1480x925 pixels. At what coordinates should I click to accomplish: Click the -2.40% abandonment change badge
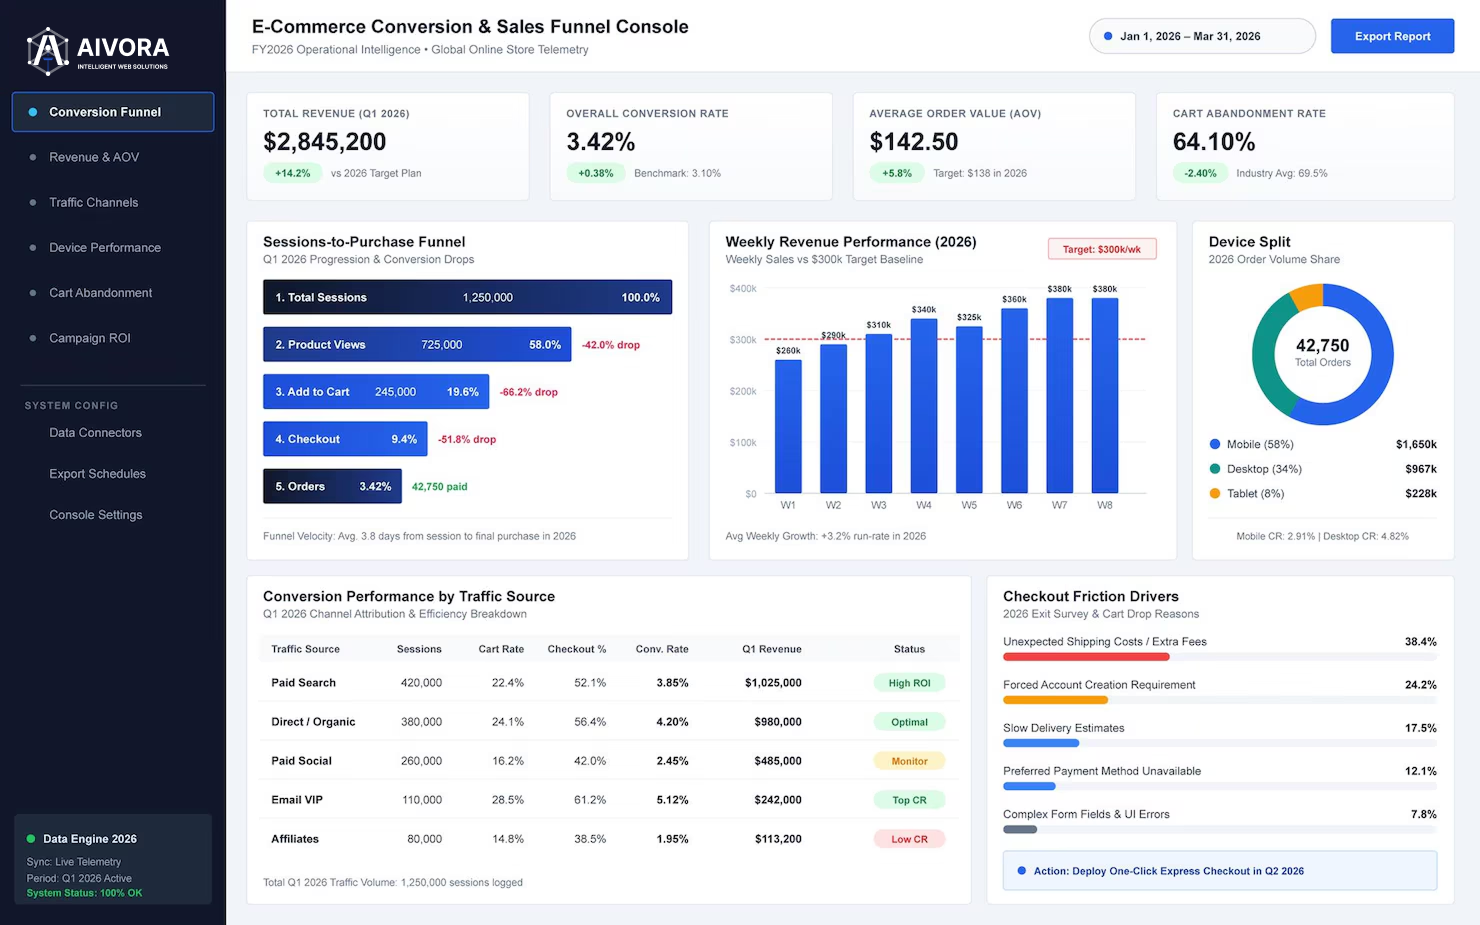[1200, 173]
